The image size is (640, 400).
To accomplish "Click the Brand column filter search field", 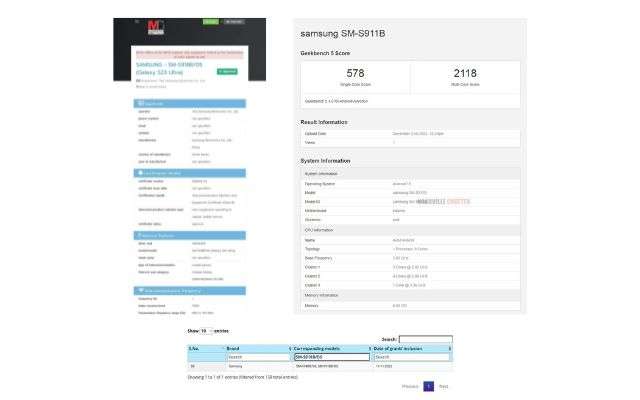I will click(258, 357).
